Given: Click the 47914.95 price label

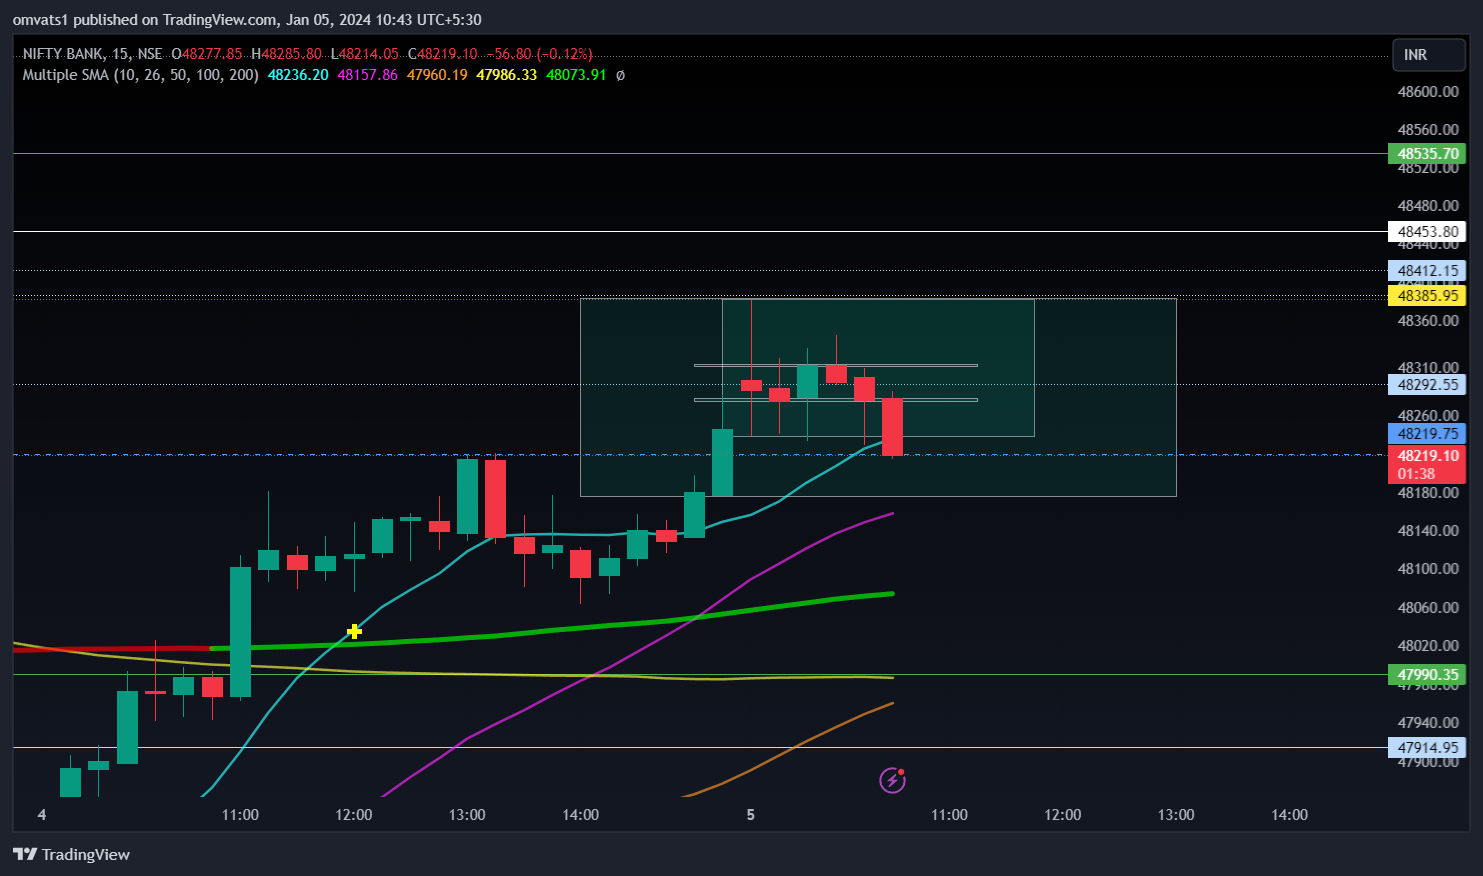Looking at the screenshot, I should pos(1427,748).
